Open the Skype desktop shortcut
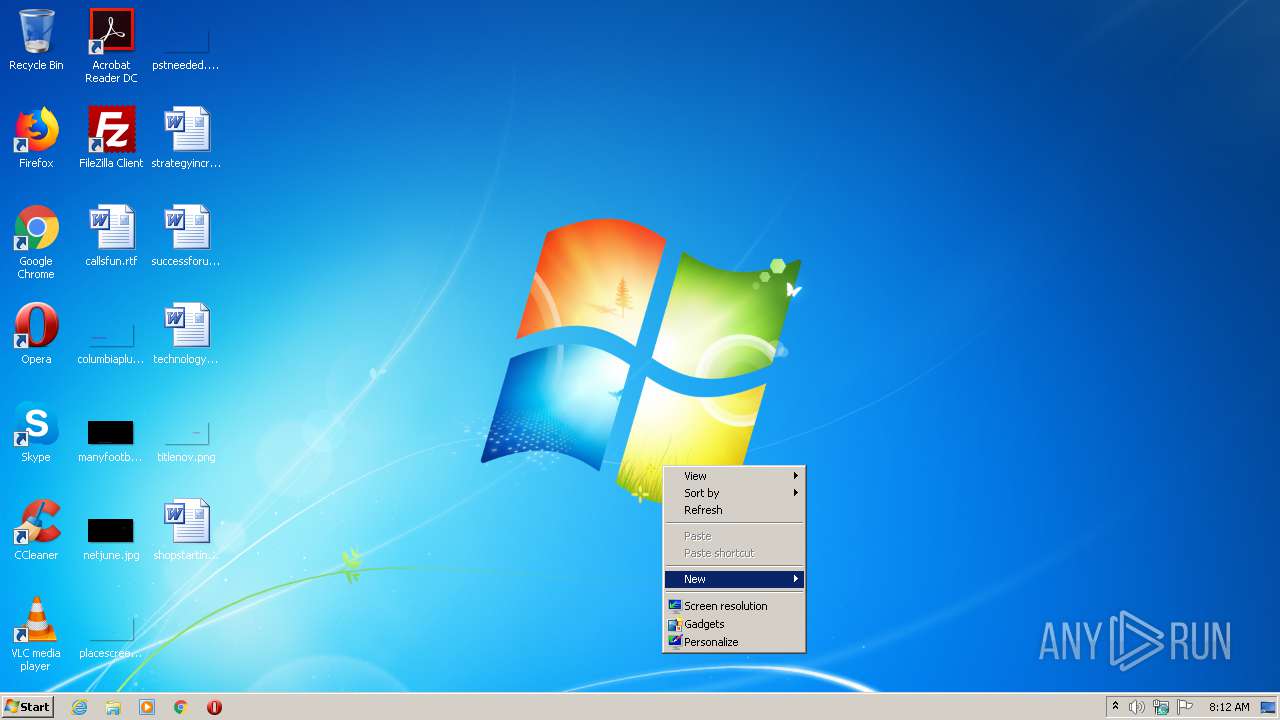 [36, 432]
